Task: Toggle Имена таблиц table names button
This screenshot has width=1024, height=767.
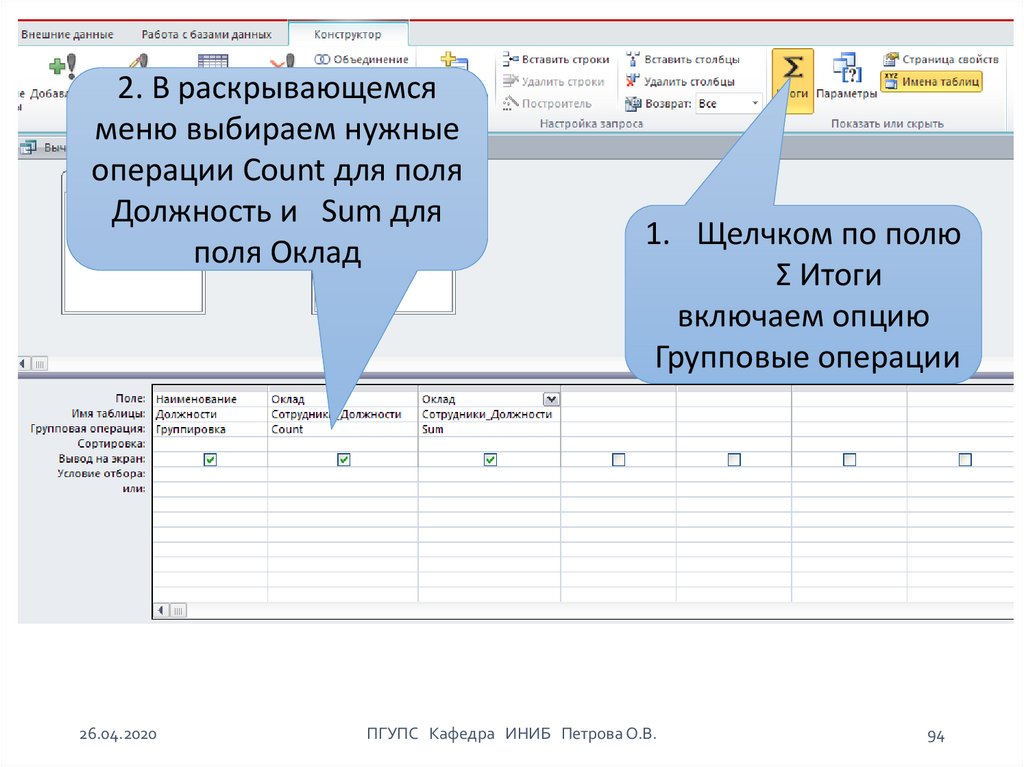Action: [x=931, y=82]
